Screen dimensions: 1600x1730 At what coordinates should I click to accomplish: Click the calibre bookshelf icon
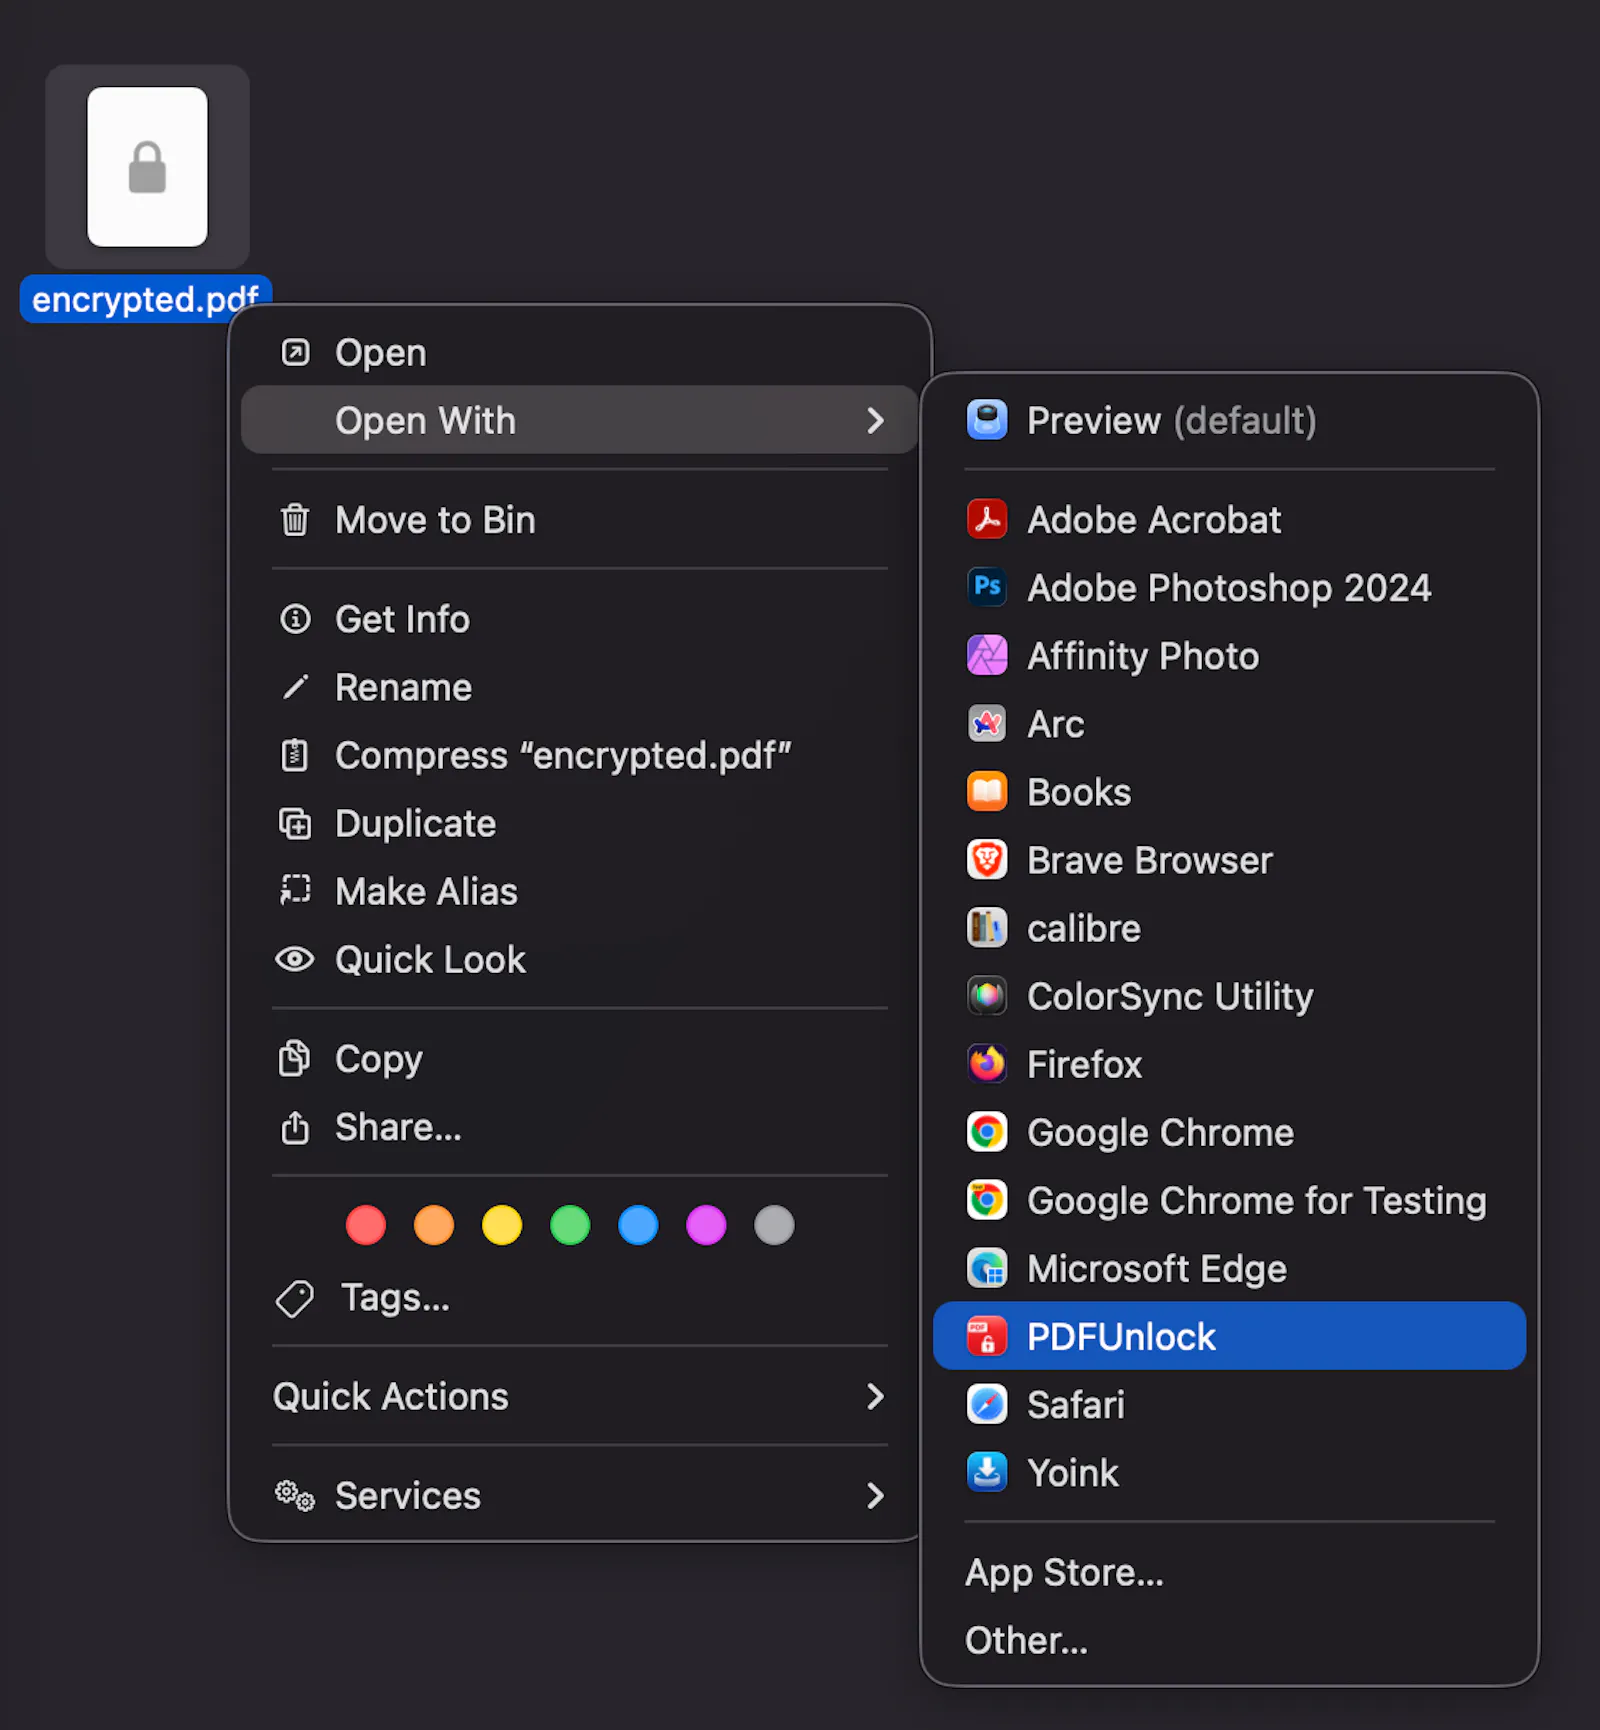click(x=987, y=927)
